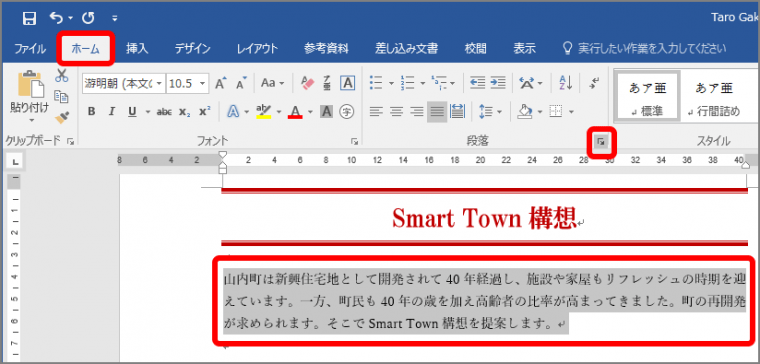
Task: Switch to the 校閲 tab
Action: 475,48
